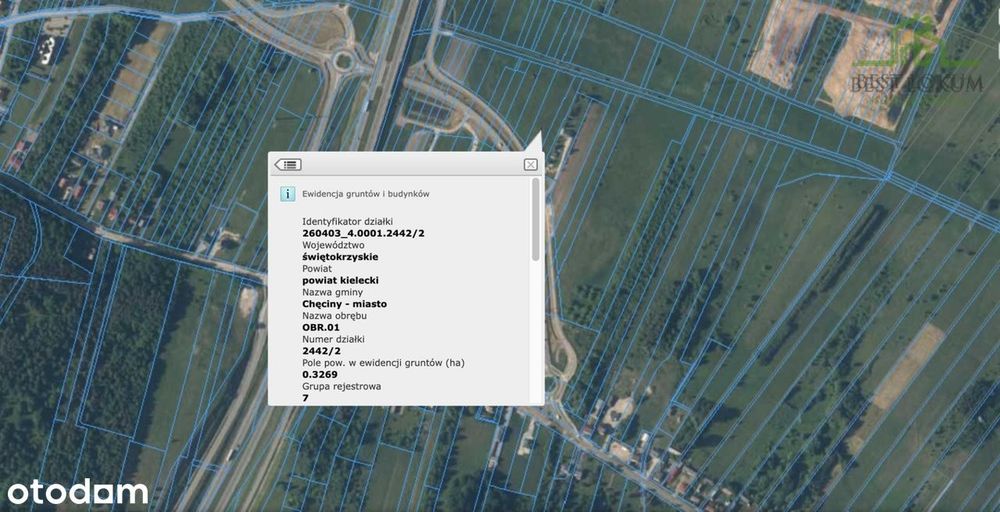Click the label 'Identyfikator działki'
Image resolution: width=1000 pixels, height=512 pixels.
[x=348, y=221]
